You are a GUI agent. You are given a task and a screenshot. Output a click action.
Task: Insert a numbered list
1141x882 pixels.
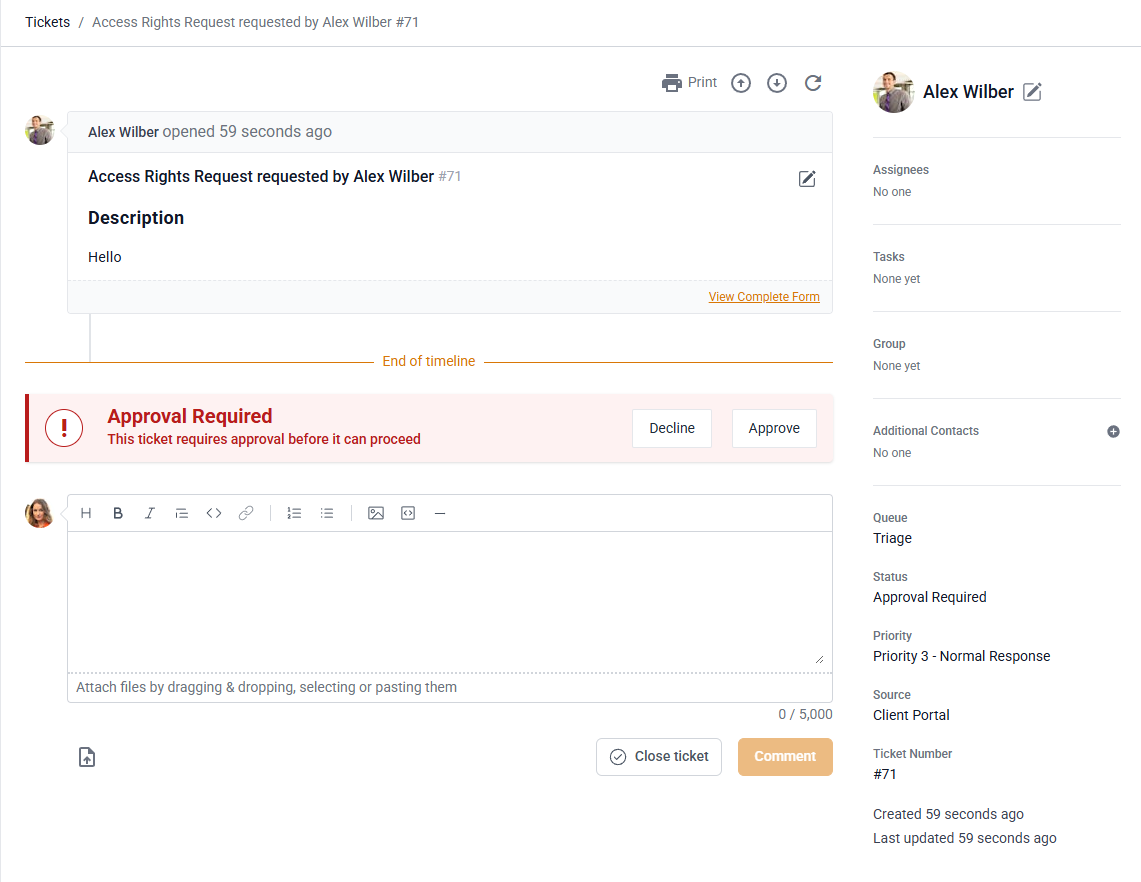(x=294, y=513)
